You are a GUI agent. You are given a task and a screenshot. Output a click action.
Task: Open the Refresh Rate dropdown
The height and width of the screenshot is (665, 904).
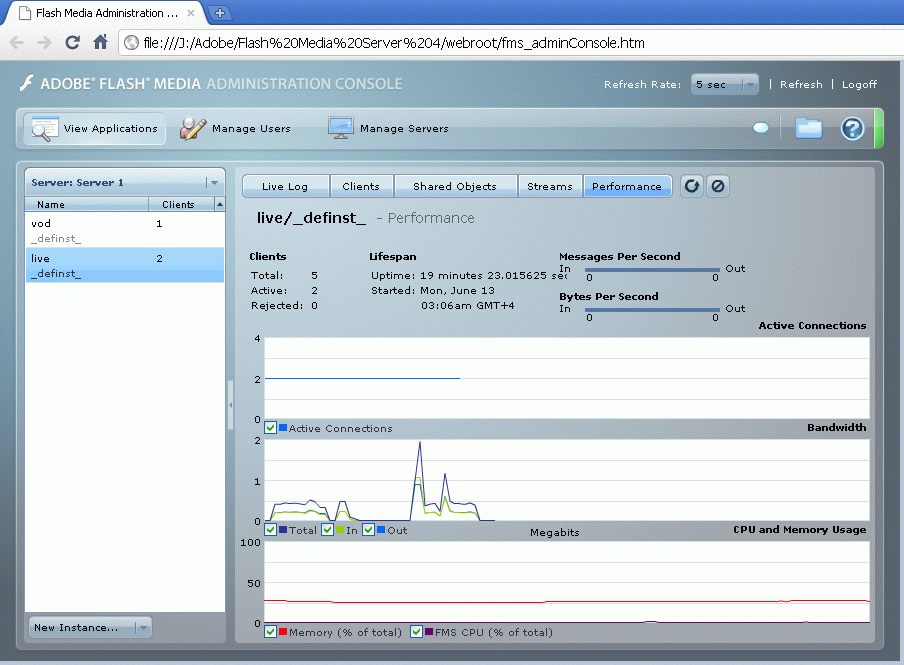[725, 85]
